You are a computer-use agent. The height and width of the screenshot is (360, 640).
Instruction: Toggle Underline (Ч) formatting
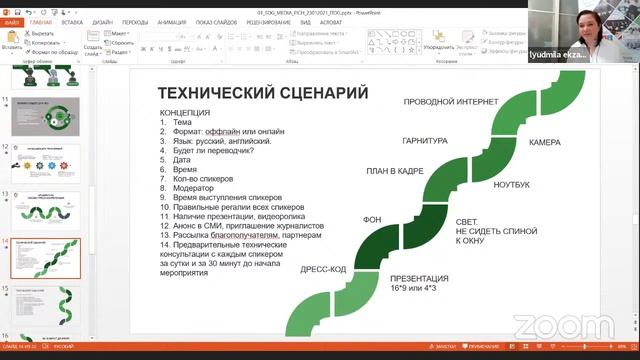161,49
